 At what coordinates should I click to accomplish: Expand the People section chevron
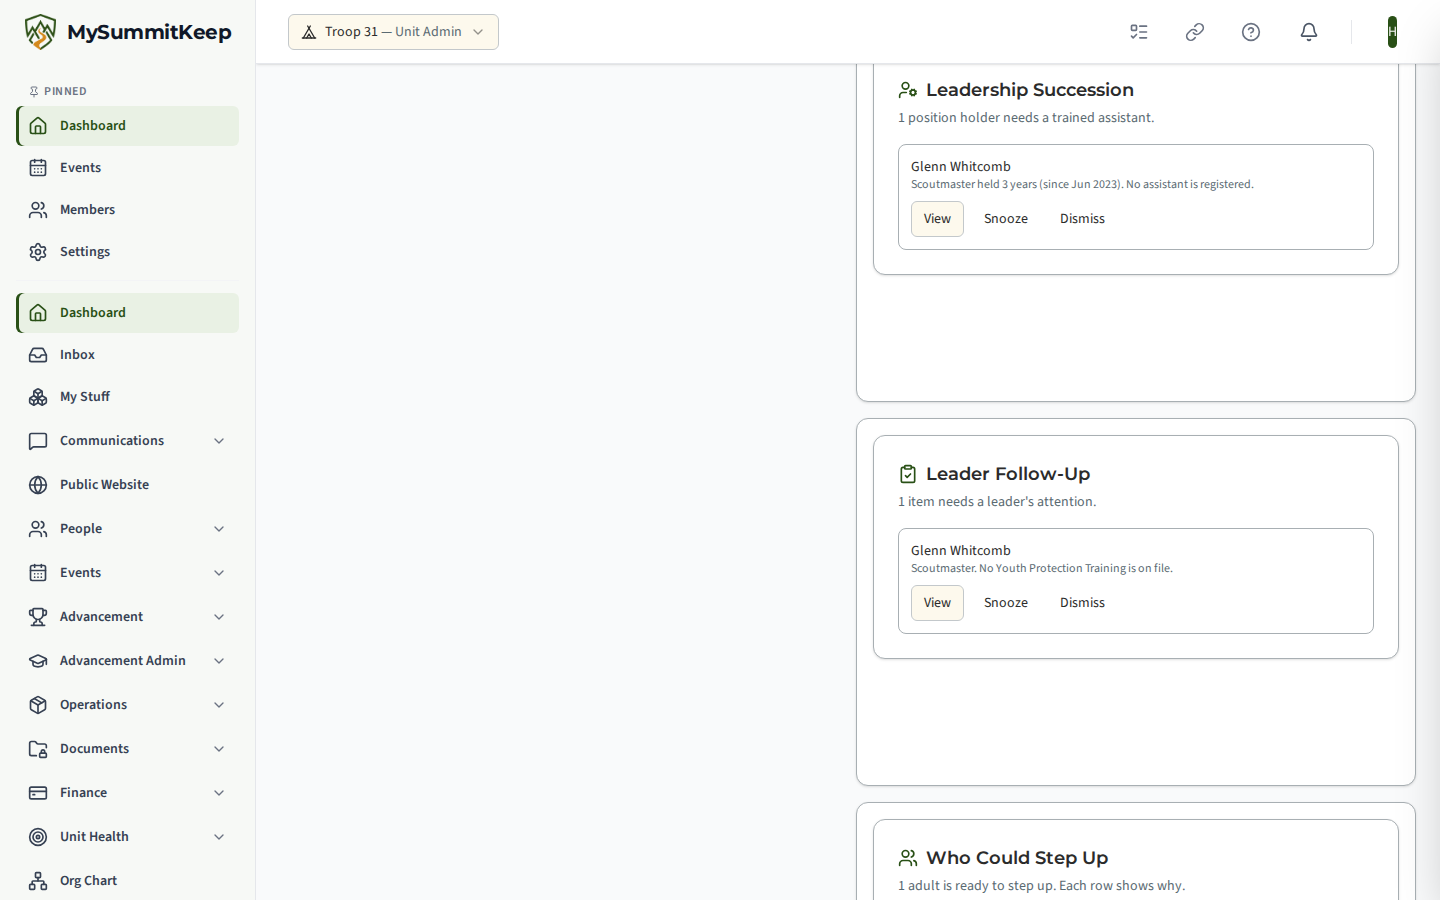[x=219, y=529]
